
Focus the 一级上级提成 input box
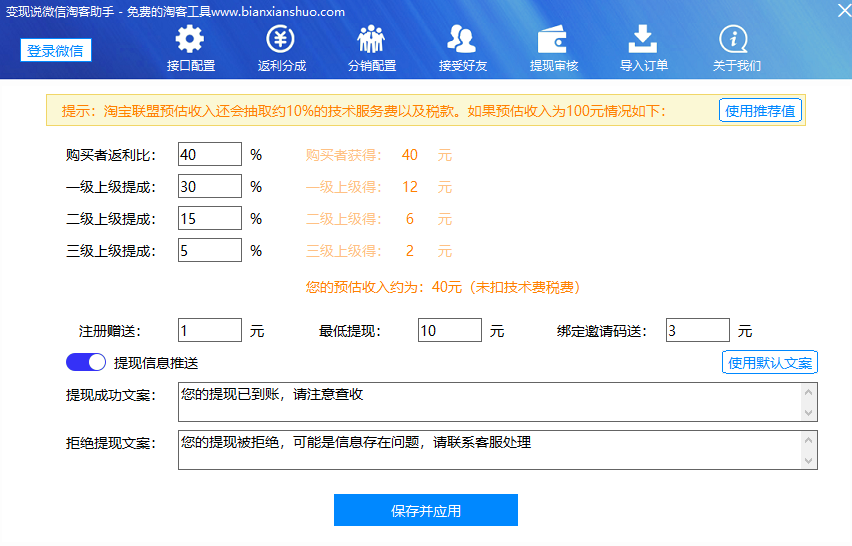click(x=210, y=186)
